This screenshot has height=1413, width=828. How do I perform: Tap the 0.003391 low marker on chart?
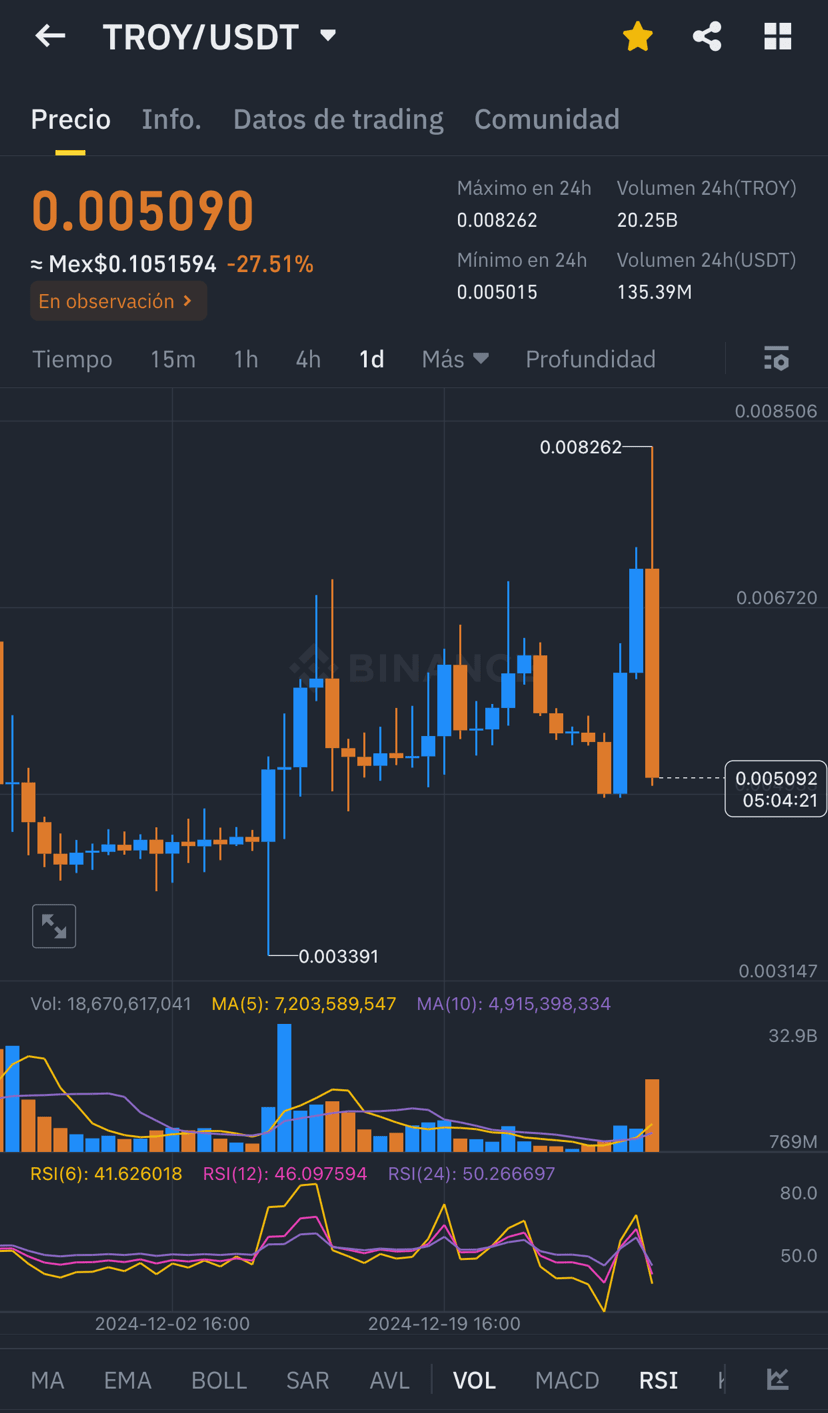339,956
